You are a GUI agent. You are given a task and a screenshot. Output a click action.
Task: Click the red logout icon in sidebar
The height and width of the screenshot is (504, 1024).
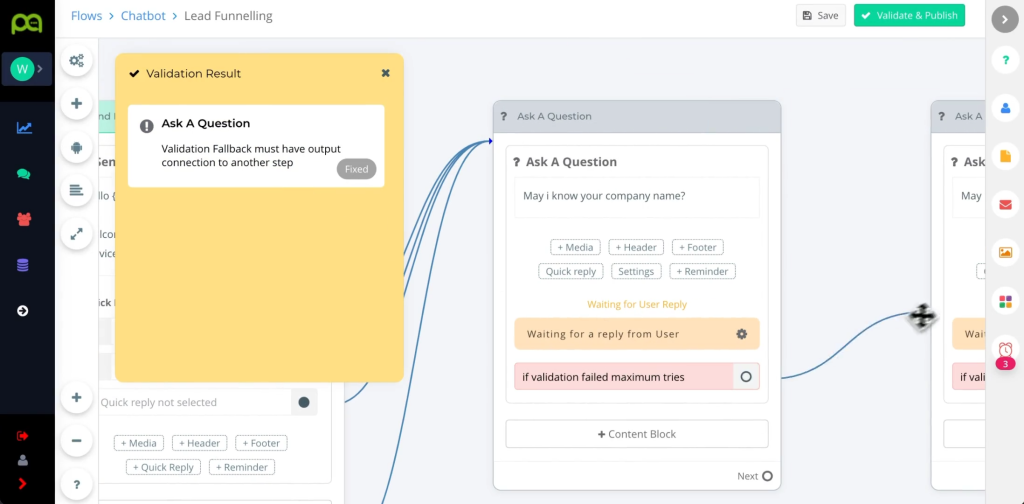(23, 435)
